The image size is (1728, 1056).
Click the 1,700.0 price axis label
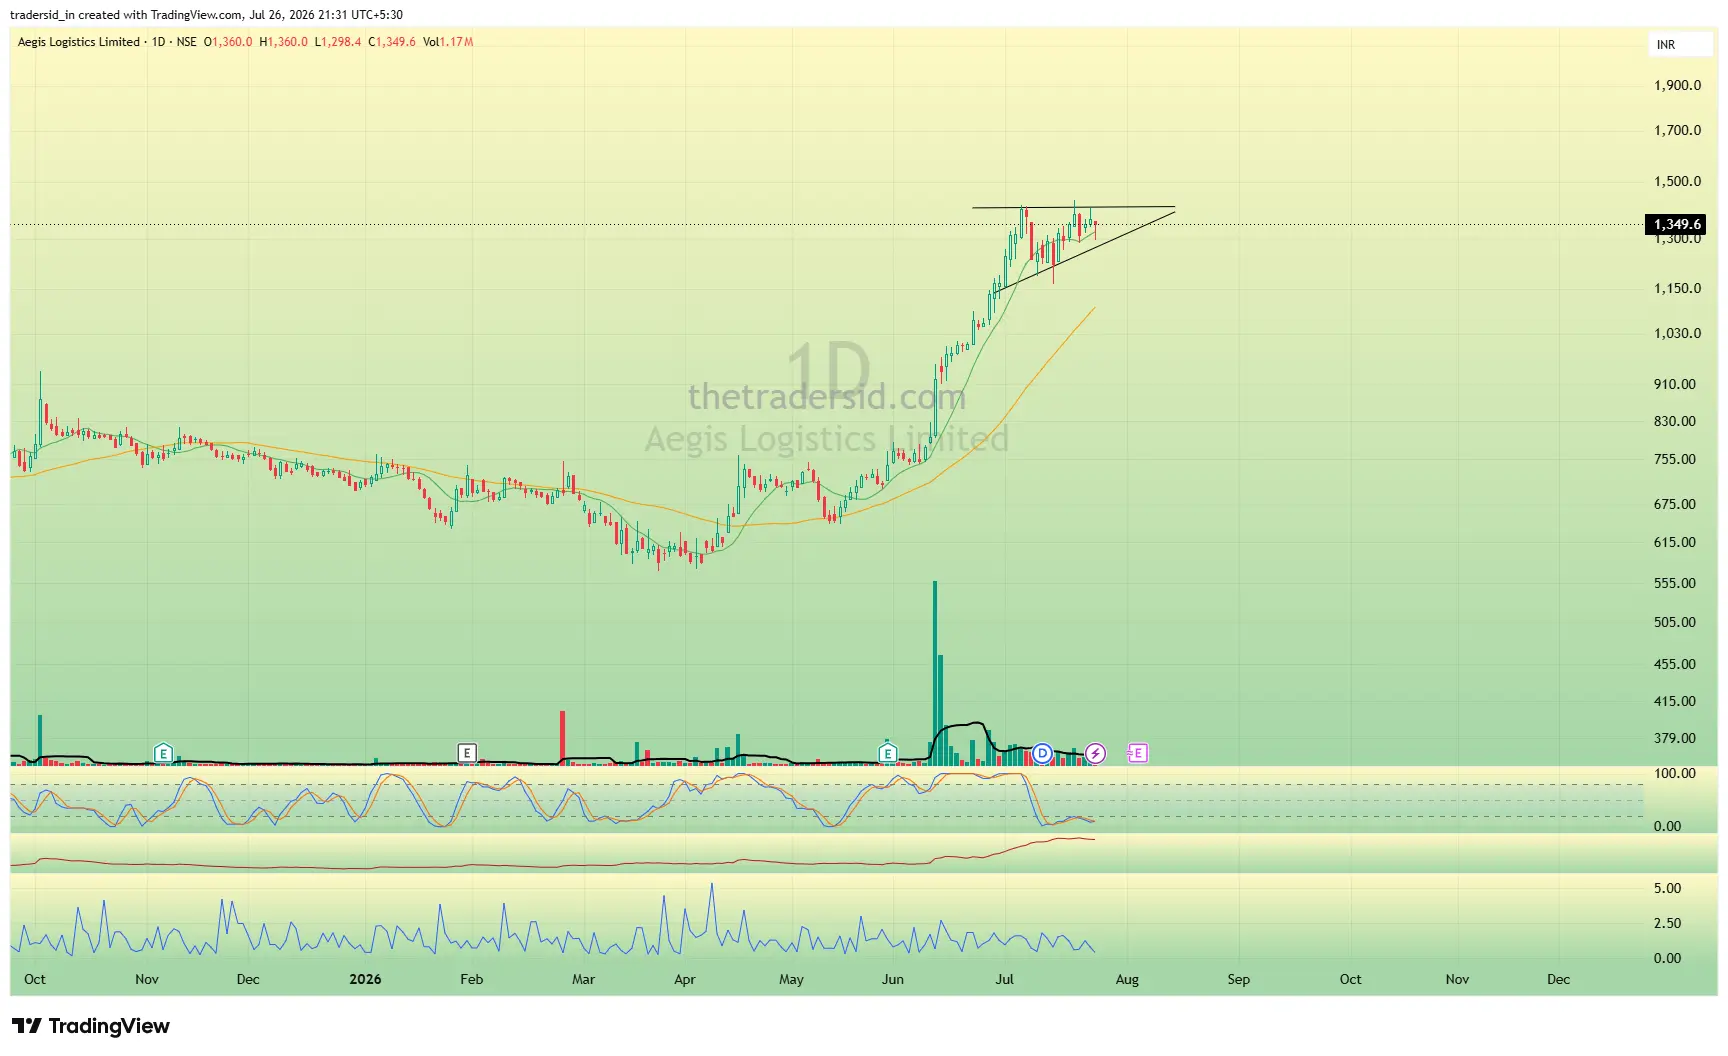[1677, 130]
